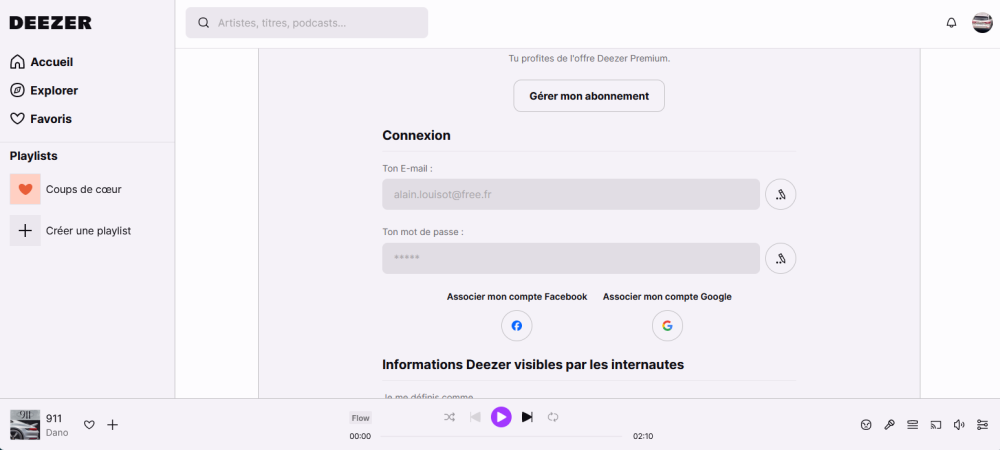The image size is (1000, 450).
Task: Open the queue list icon
Action: [x=912, y=425]
